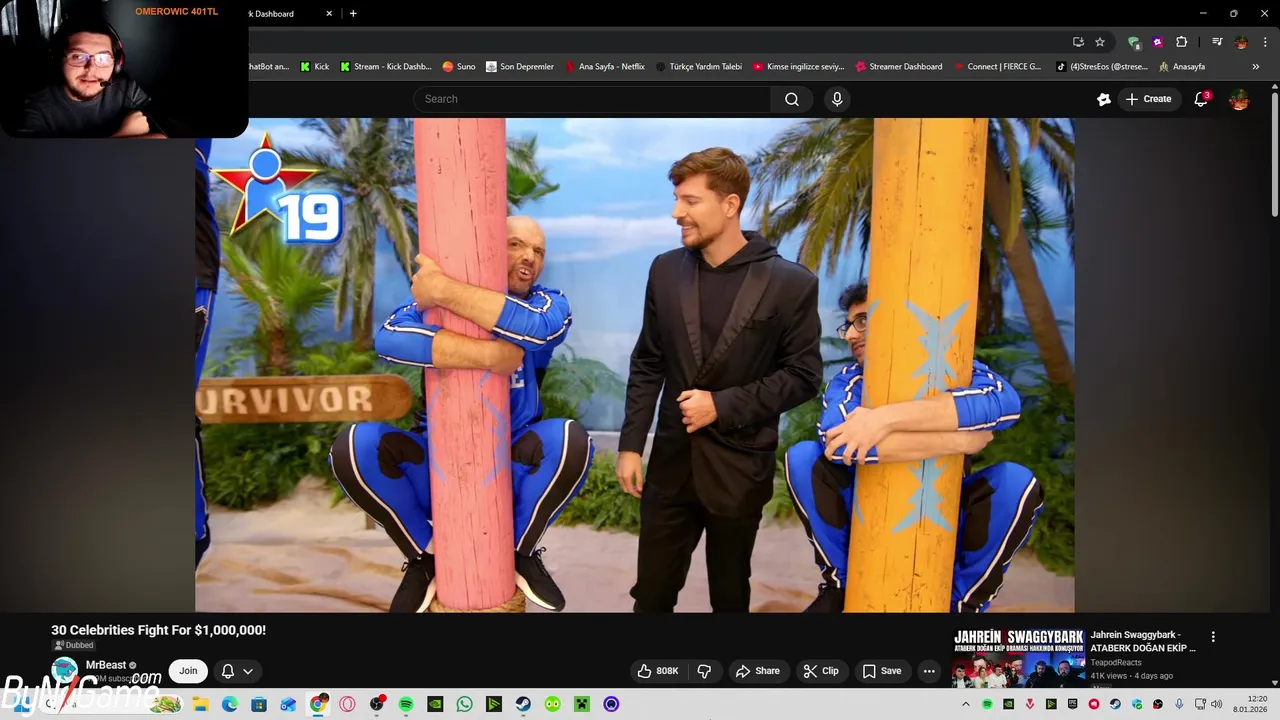Open the Kimse ingilizce seviy... bookmark
Screen dimensions: 1280x720
pyautogui.click(x=798, y=67)
